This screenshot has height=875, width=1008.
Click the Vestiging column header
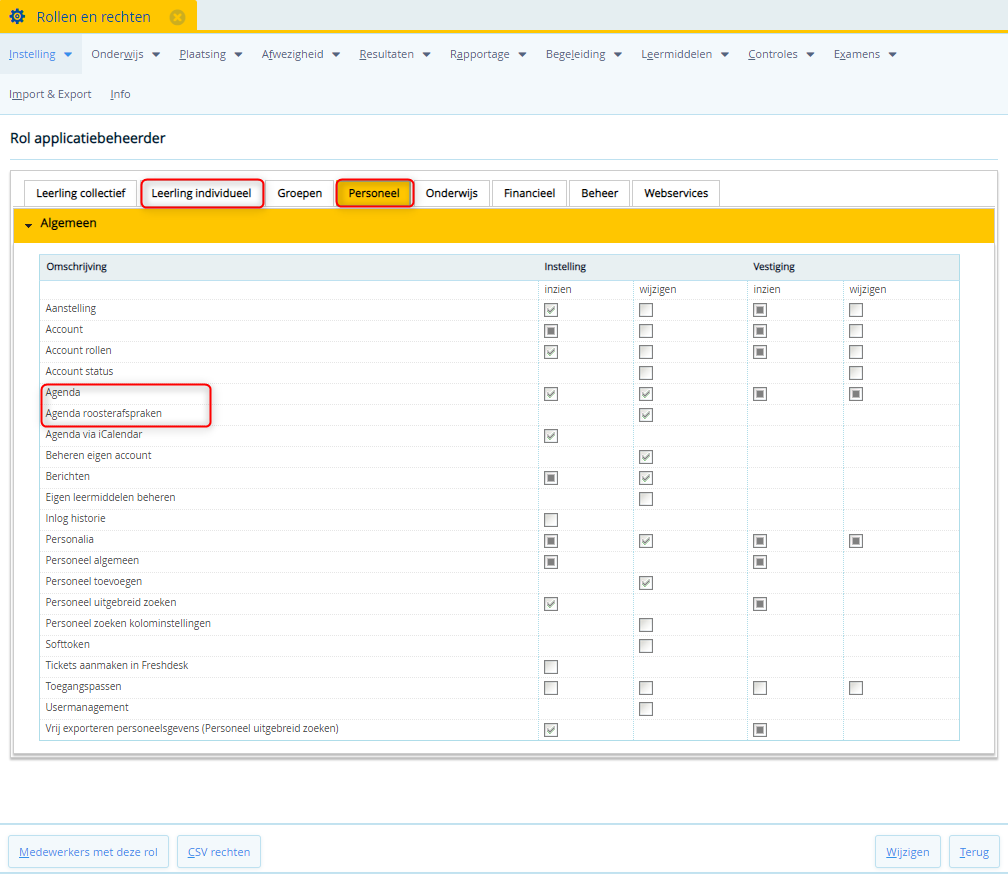(774, 267)
